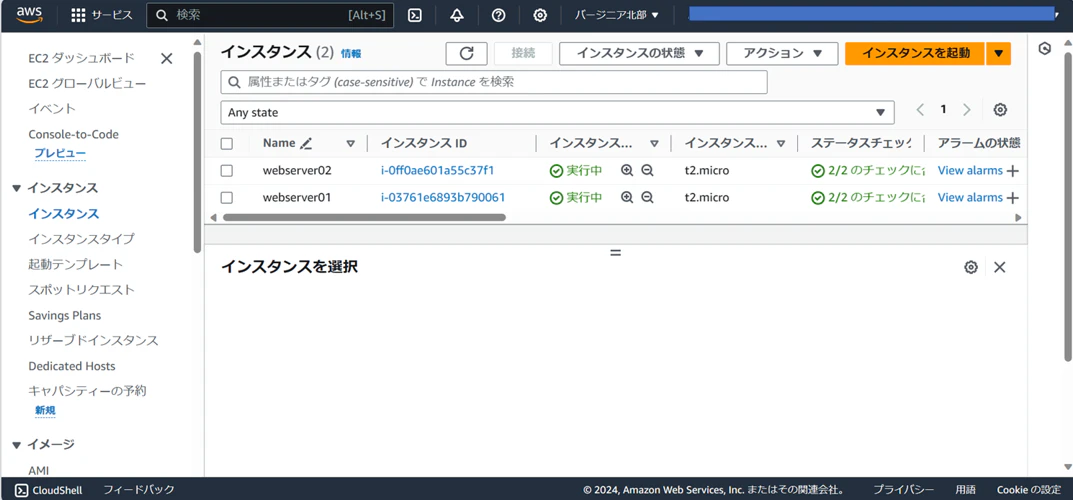The height and width of the screenshot is (500, 1073).
Task: Go to next page of instances
Action: coord(967,110)
